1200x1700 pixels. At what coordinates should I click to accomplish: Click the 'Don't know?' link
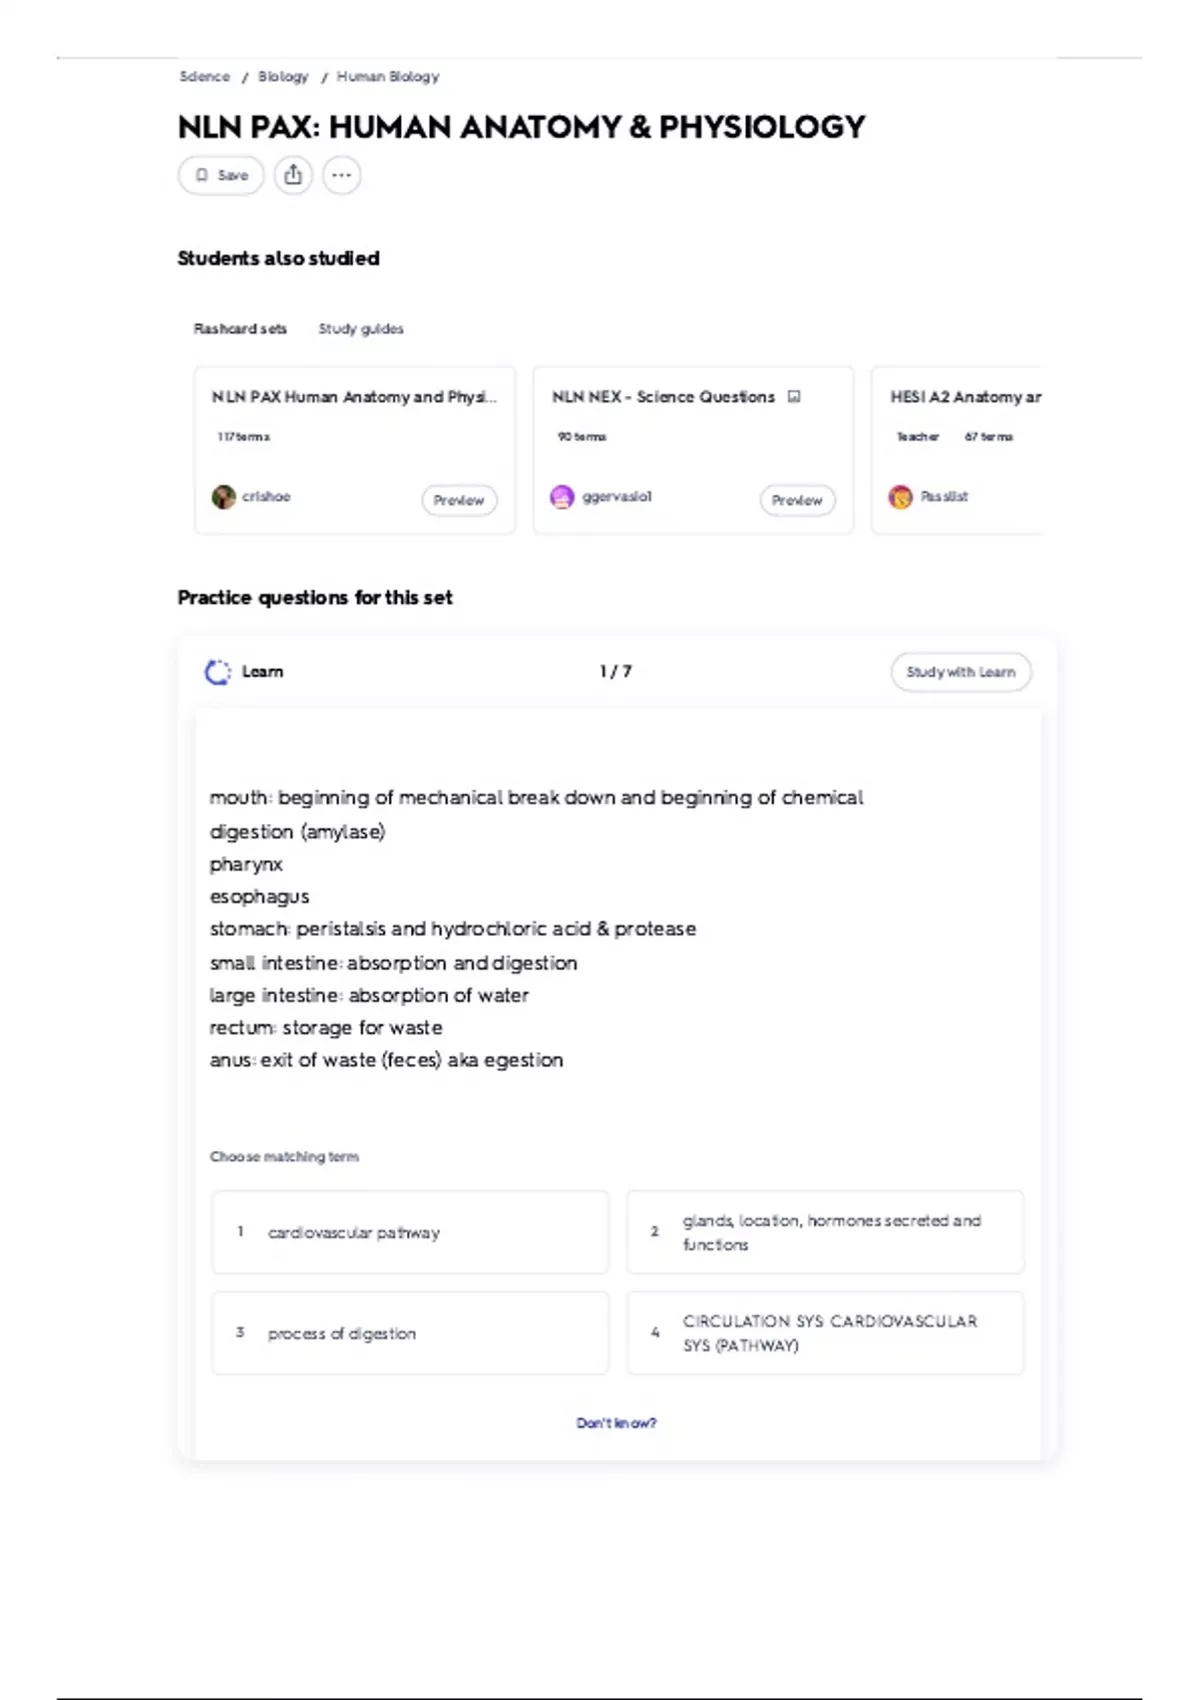tap(616, 1423)
